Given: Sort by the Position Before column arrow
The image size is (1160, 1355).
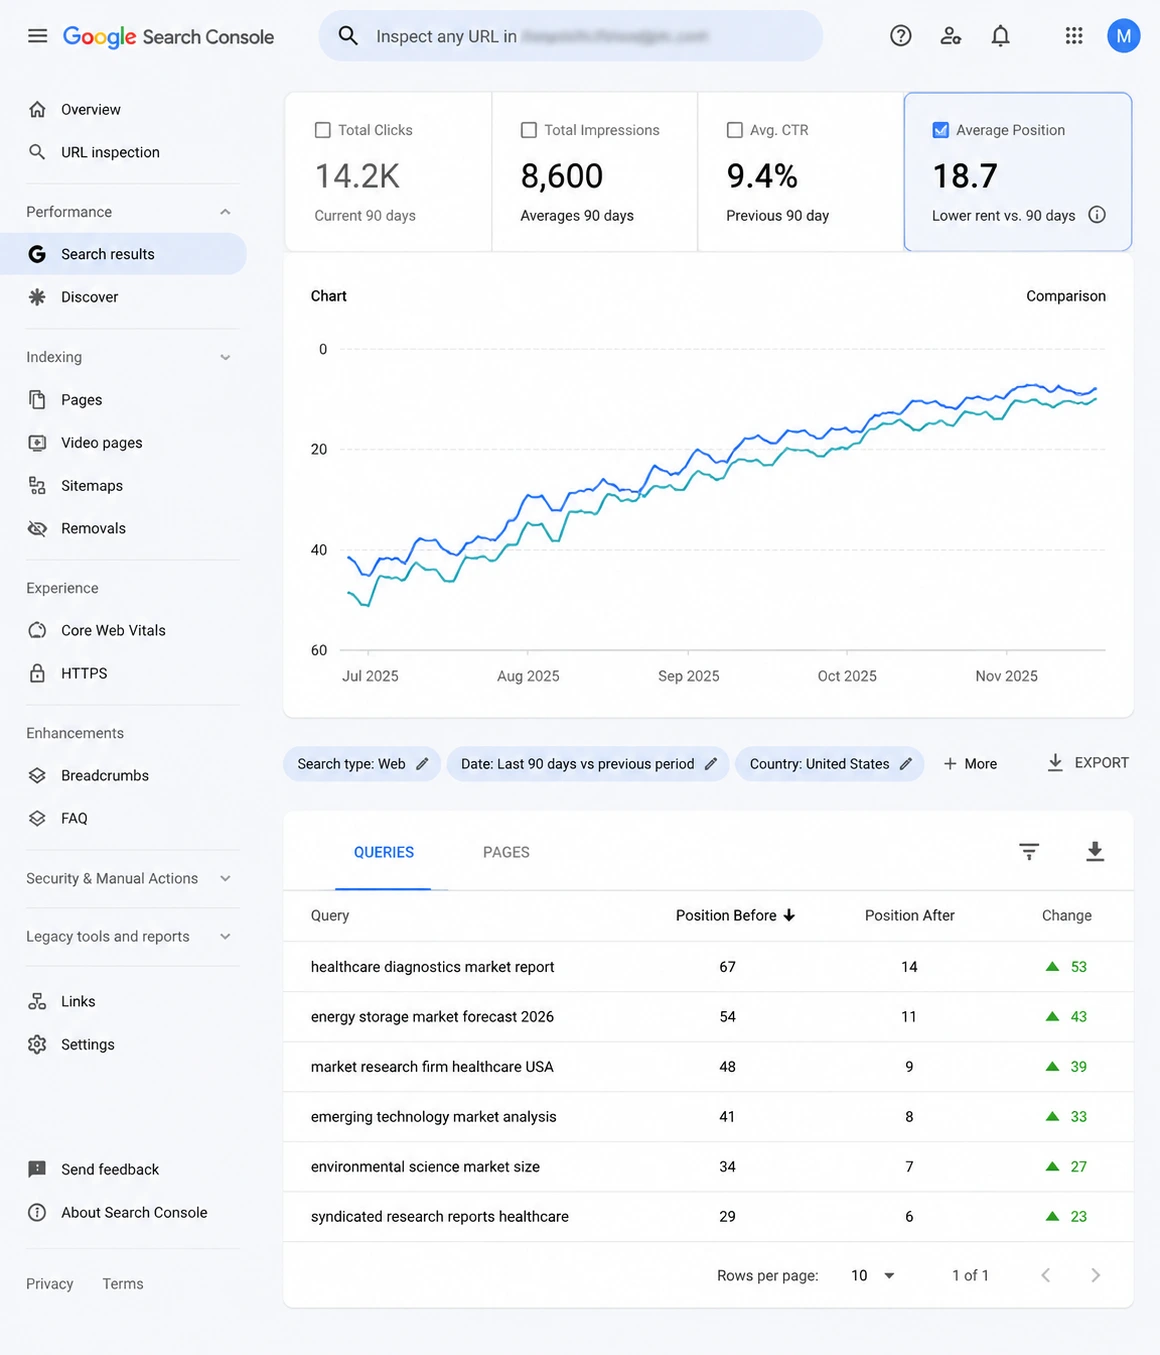Looking at the screenshot, I should coord(789,915).
